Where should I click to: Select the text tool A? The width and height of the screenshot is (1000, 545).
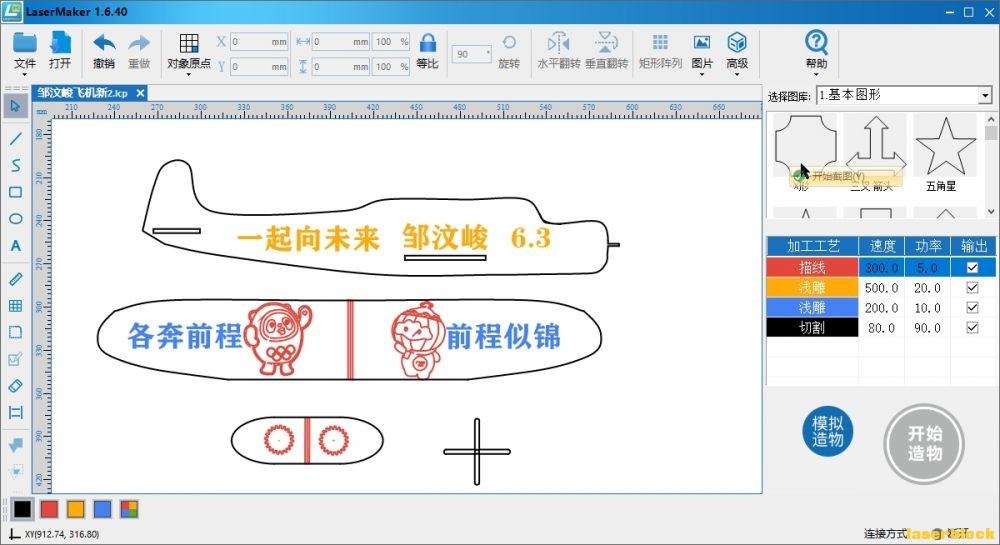tap(16, 245)
